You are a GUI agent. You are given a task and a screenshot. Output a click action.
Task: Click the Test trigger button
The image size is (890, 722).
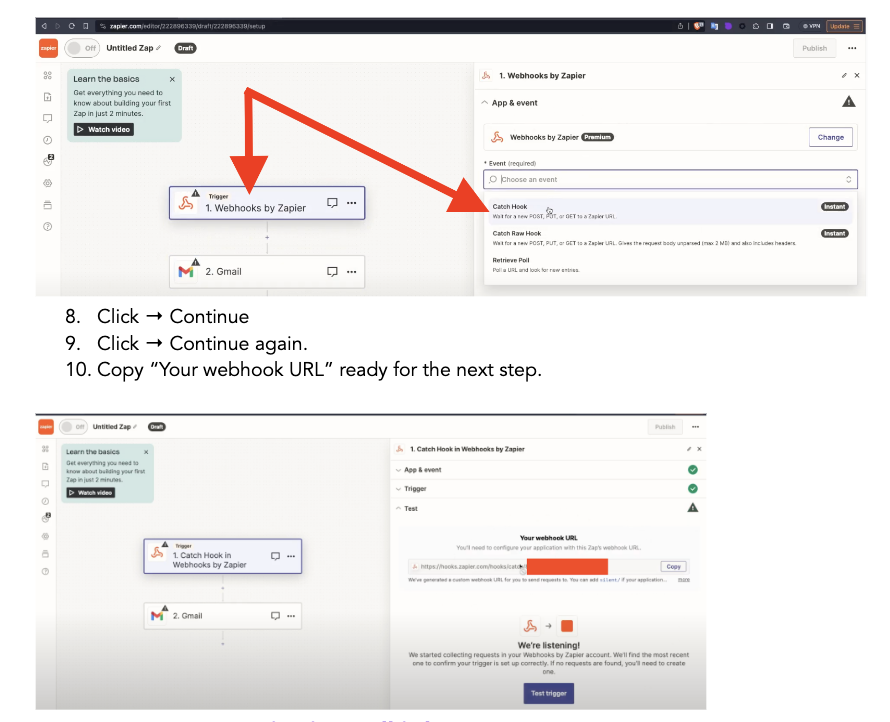(x=548, y=692)
